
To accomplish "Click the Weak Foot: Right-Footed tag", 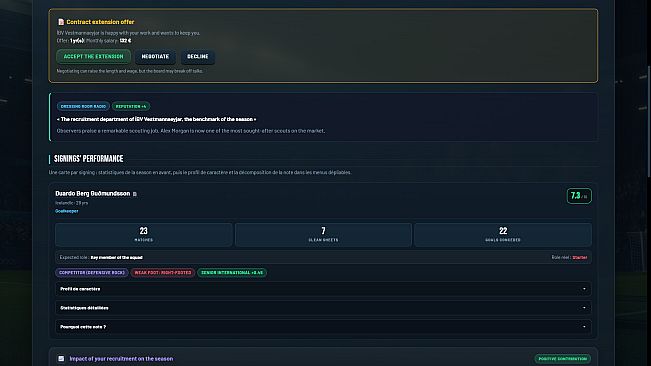I will (x=163, y=273).
